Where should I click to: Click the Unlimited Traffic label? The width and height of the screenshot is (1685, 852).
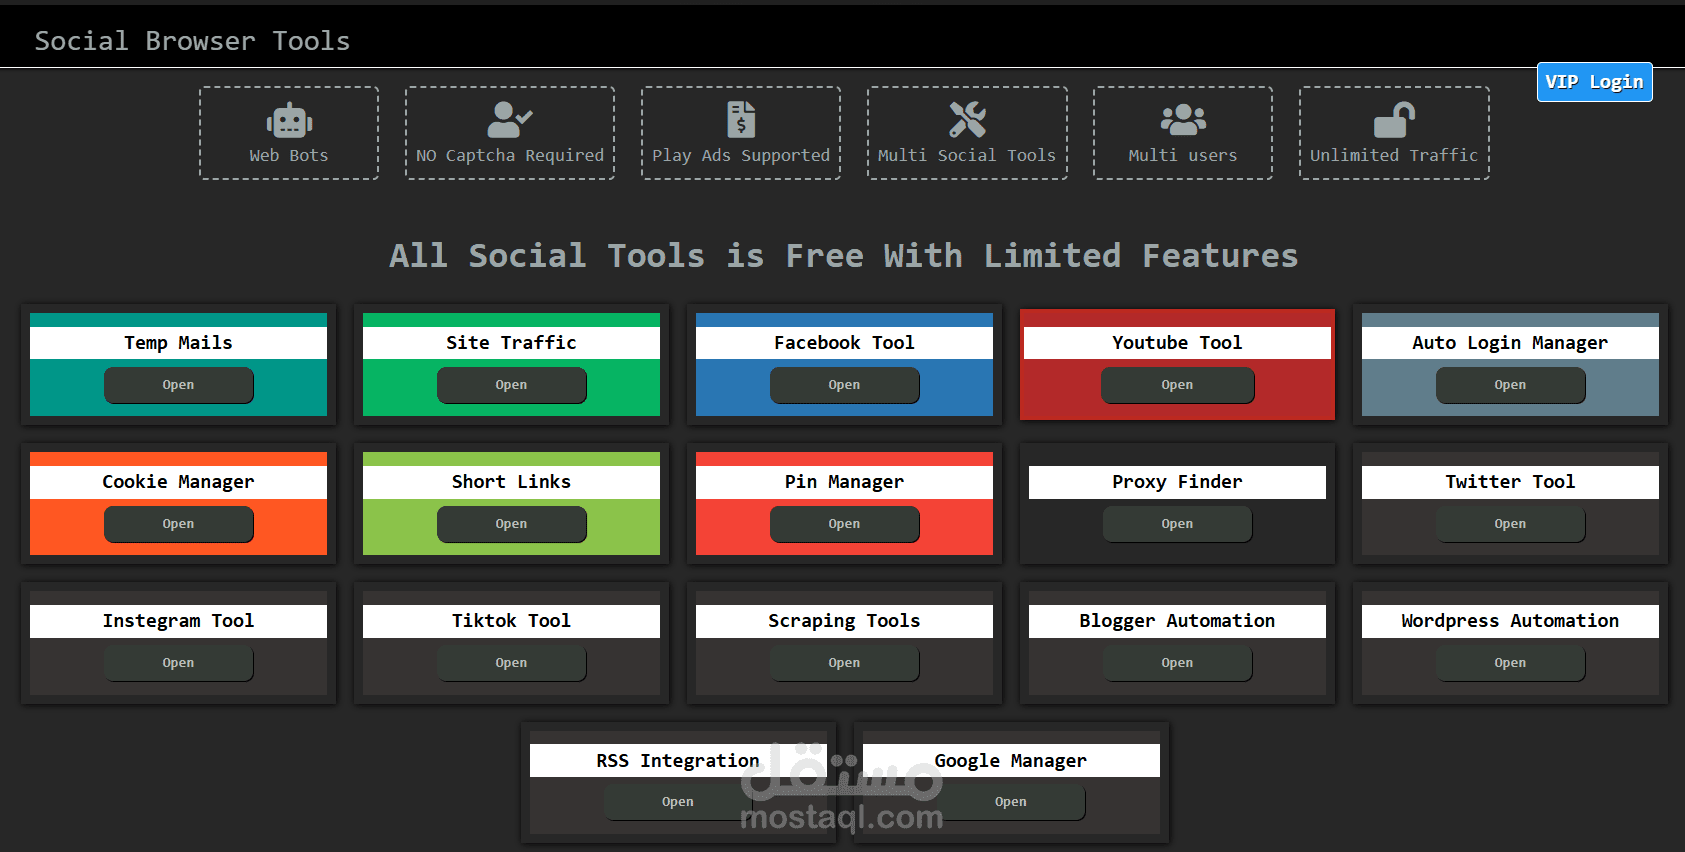[1394, 155]
